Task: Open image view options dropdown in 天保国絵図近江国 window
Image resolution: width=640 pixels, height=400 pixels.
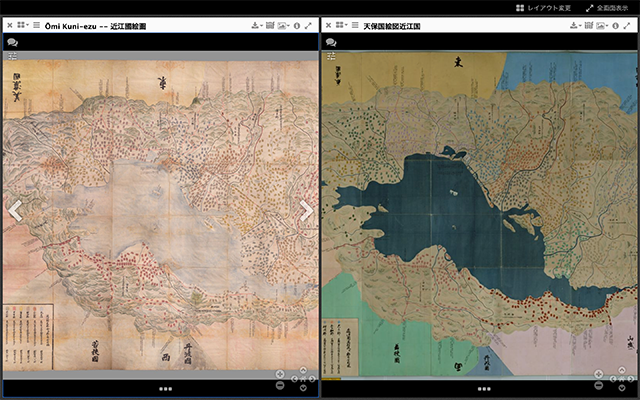Action: [602, 25]
